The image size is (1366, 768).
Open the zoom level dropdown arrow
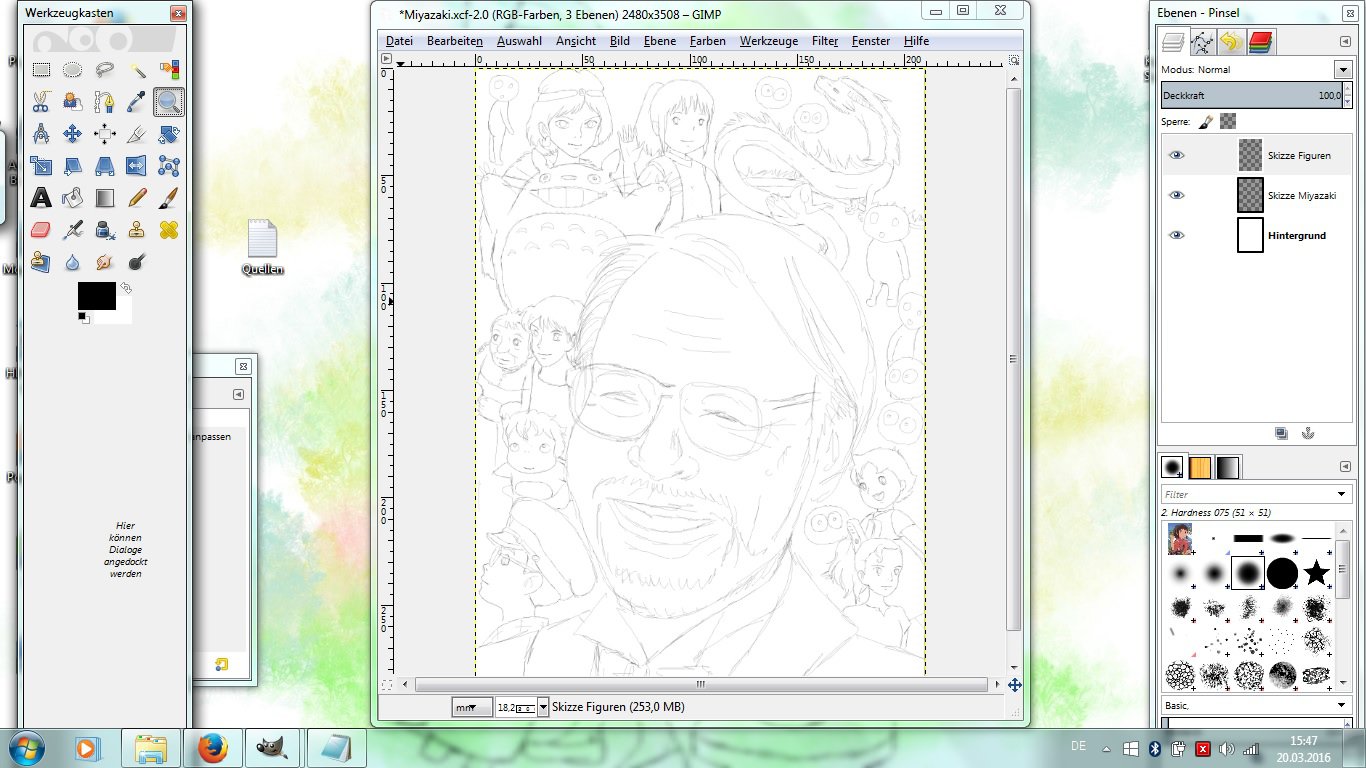tap(543, 707)
